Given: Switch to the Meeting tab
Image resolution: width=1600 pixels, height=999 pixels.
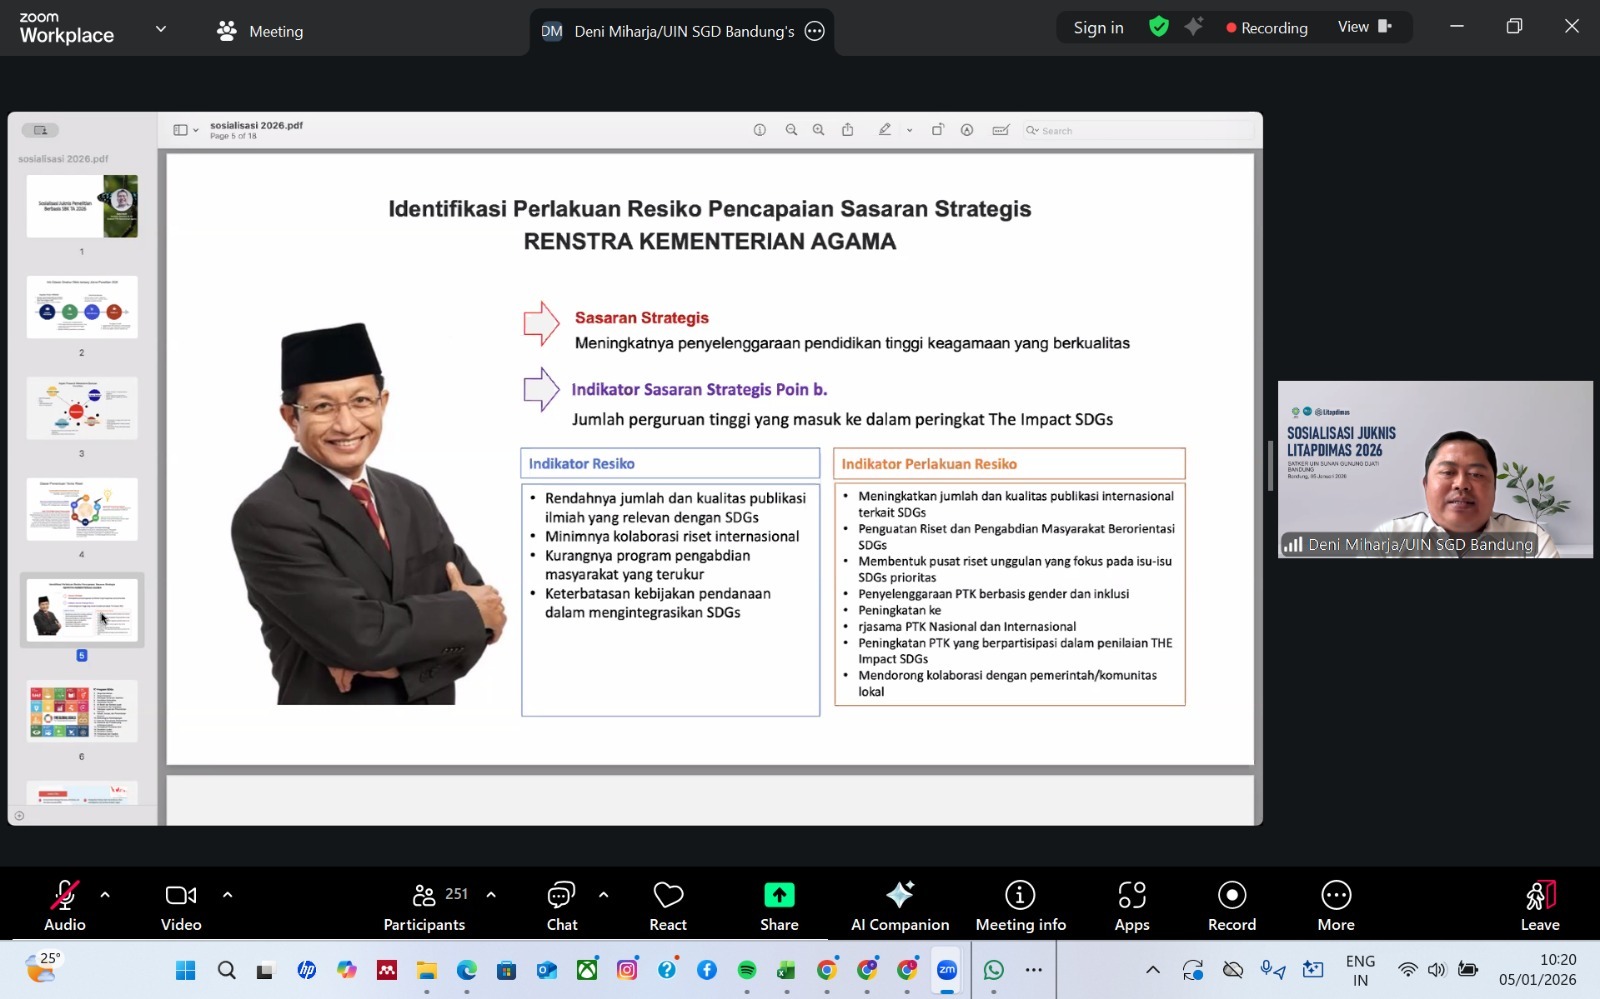Looking at the screenshot, I should click(261, 31).
